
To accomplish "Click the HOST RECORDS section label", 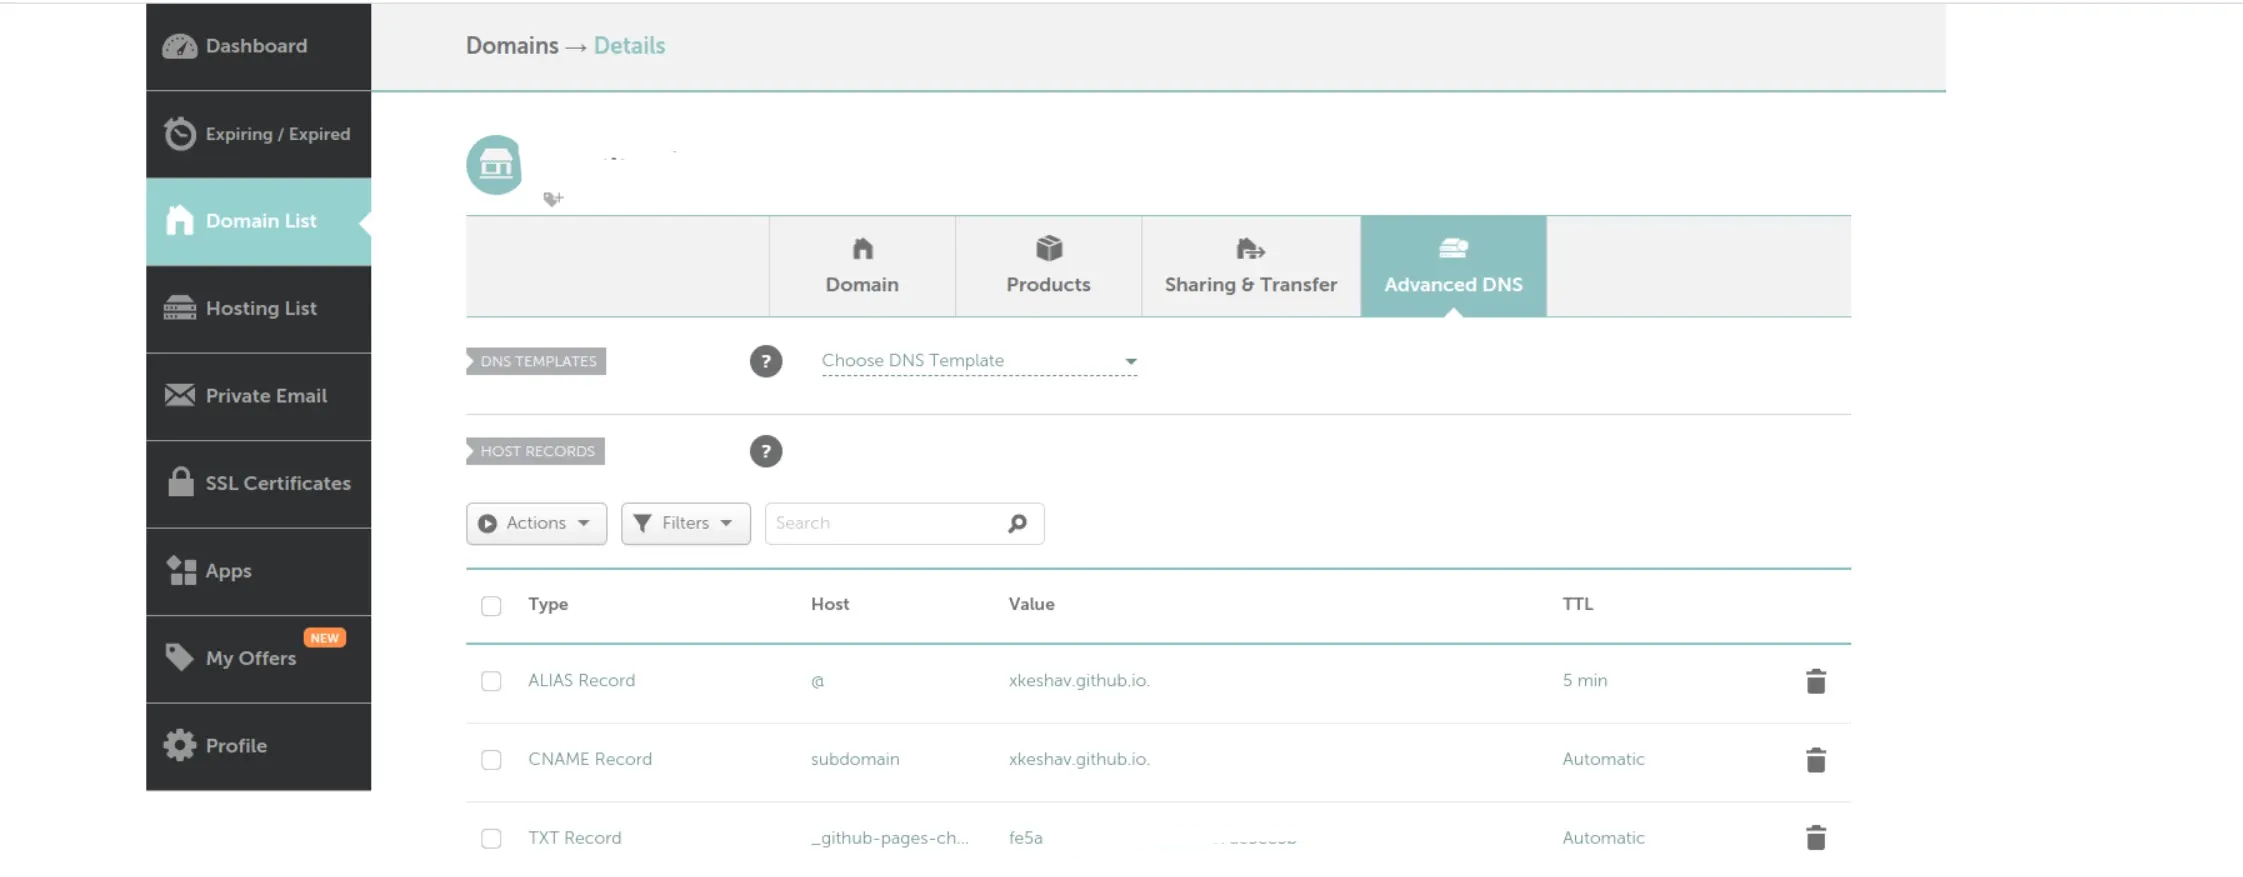I will (536, 451).
